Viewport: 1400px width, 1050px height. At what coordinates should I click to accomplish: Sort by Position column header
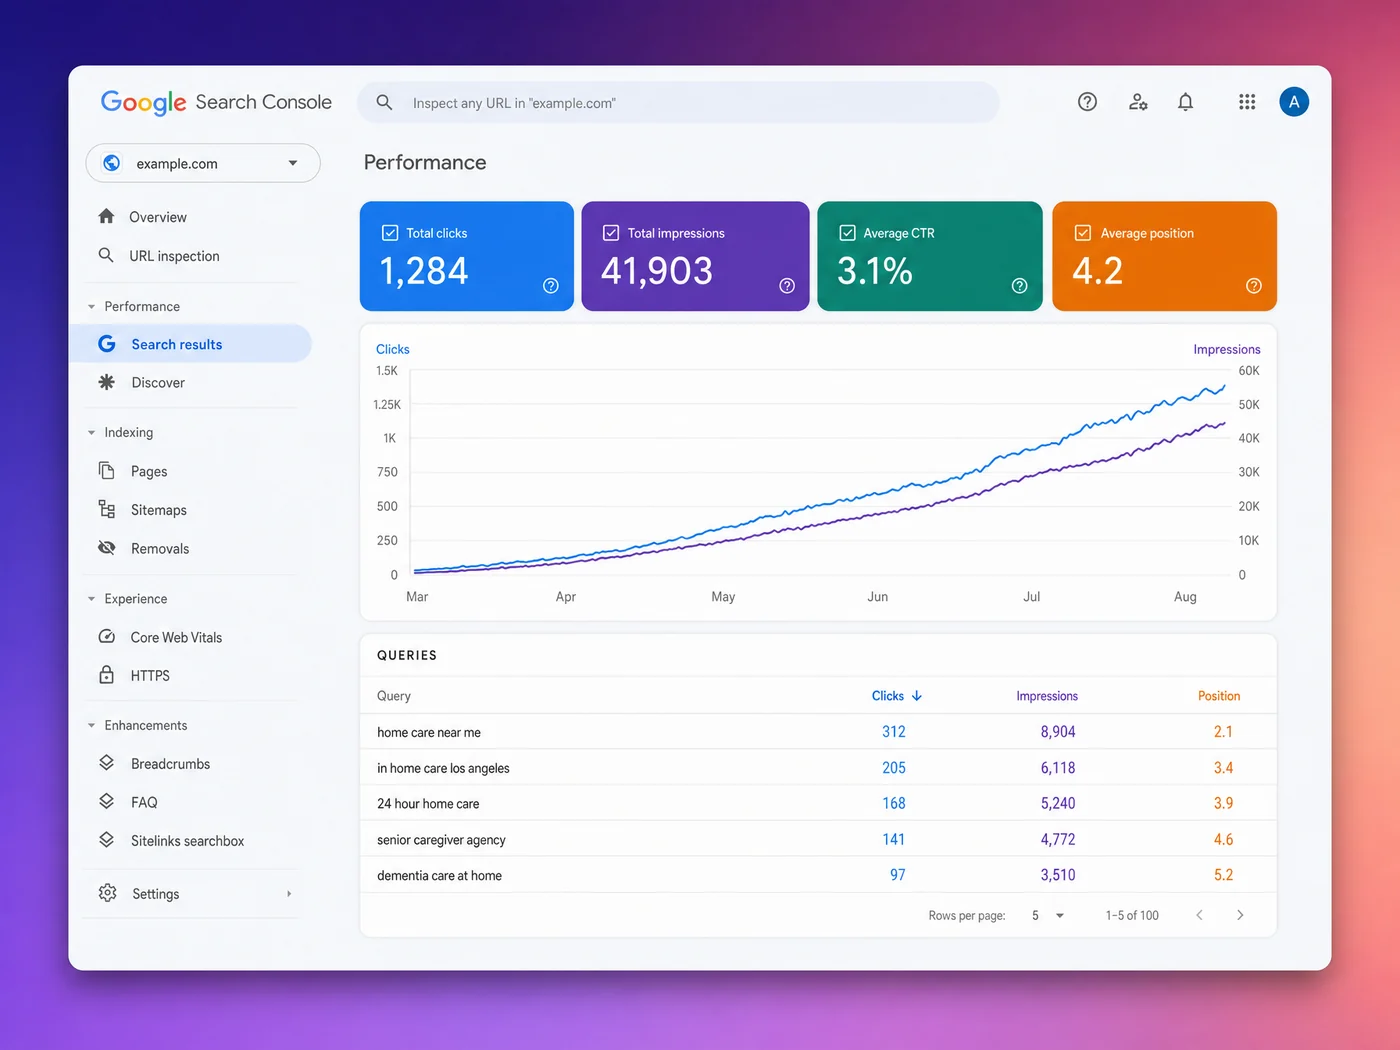point(1219,696)
